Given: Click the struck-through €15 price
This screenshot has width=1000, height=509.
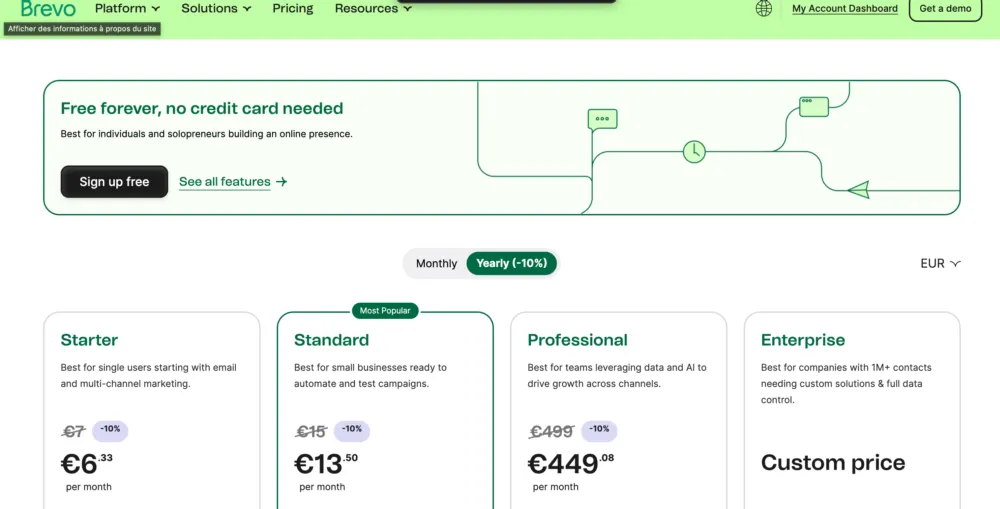Looking at the screenshot, I should tap(311, 432).
